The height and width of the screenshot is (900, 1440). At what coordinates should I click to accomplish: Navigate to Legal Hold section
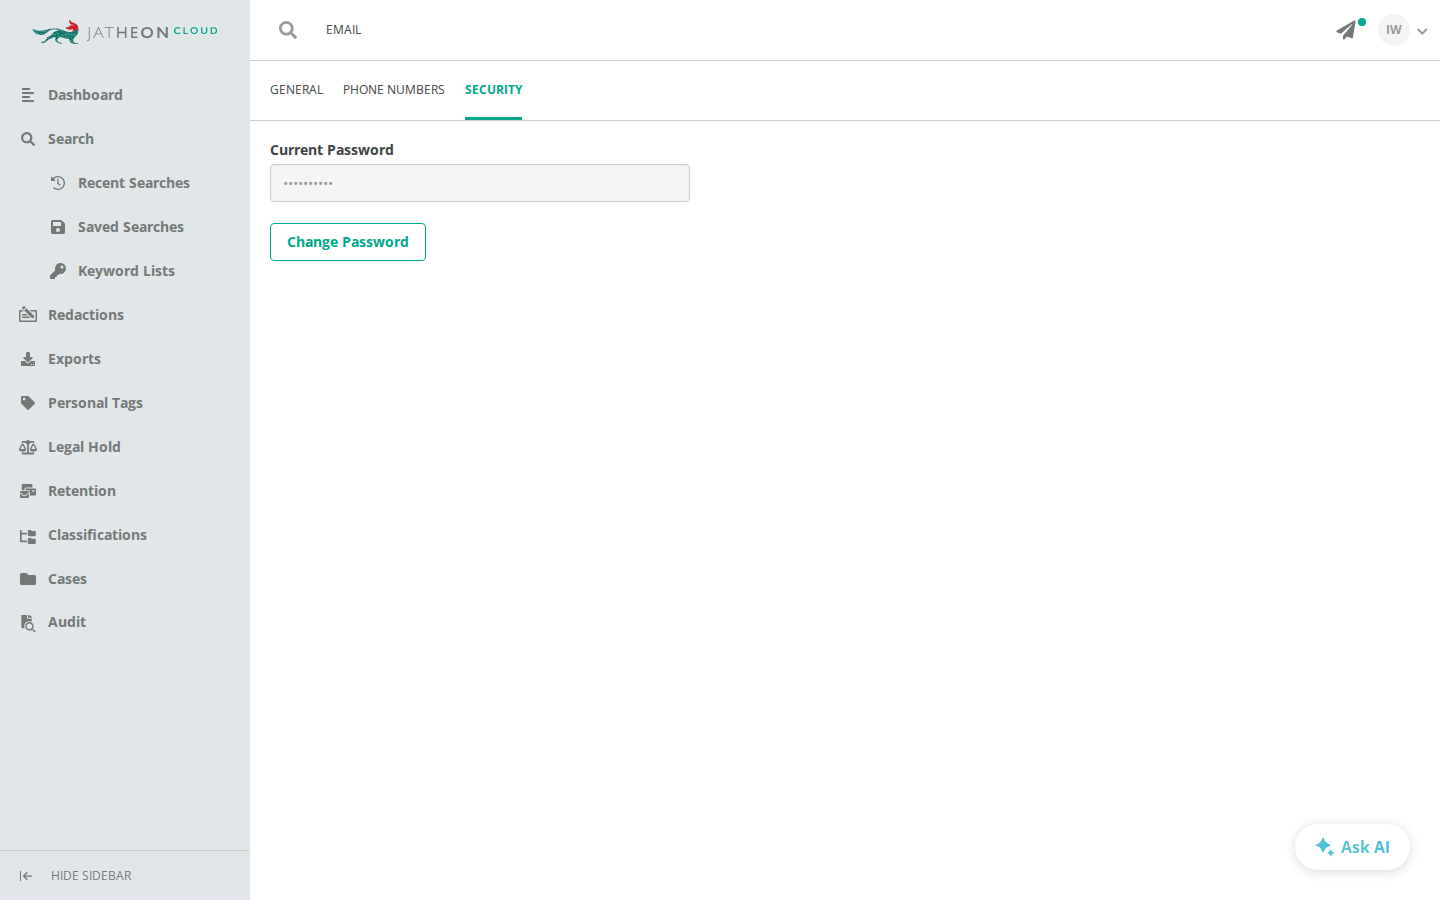[84, 447]
